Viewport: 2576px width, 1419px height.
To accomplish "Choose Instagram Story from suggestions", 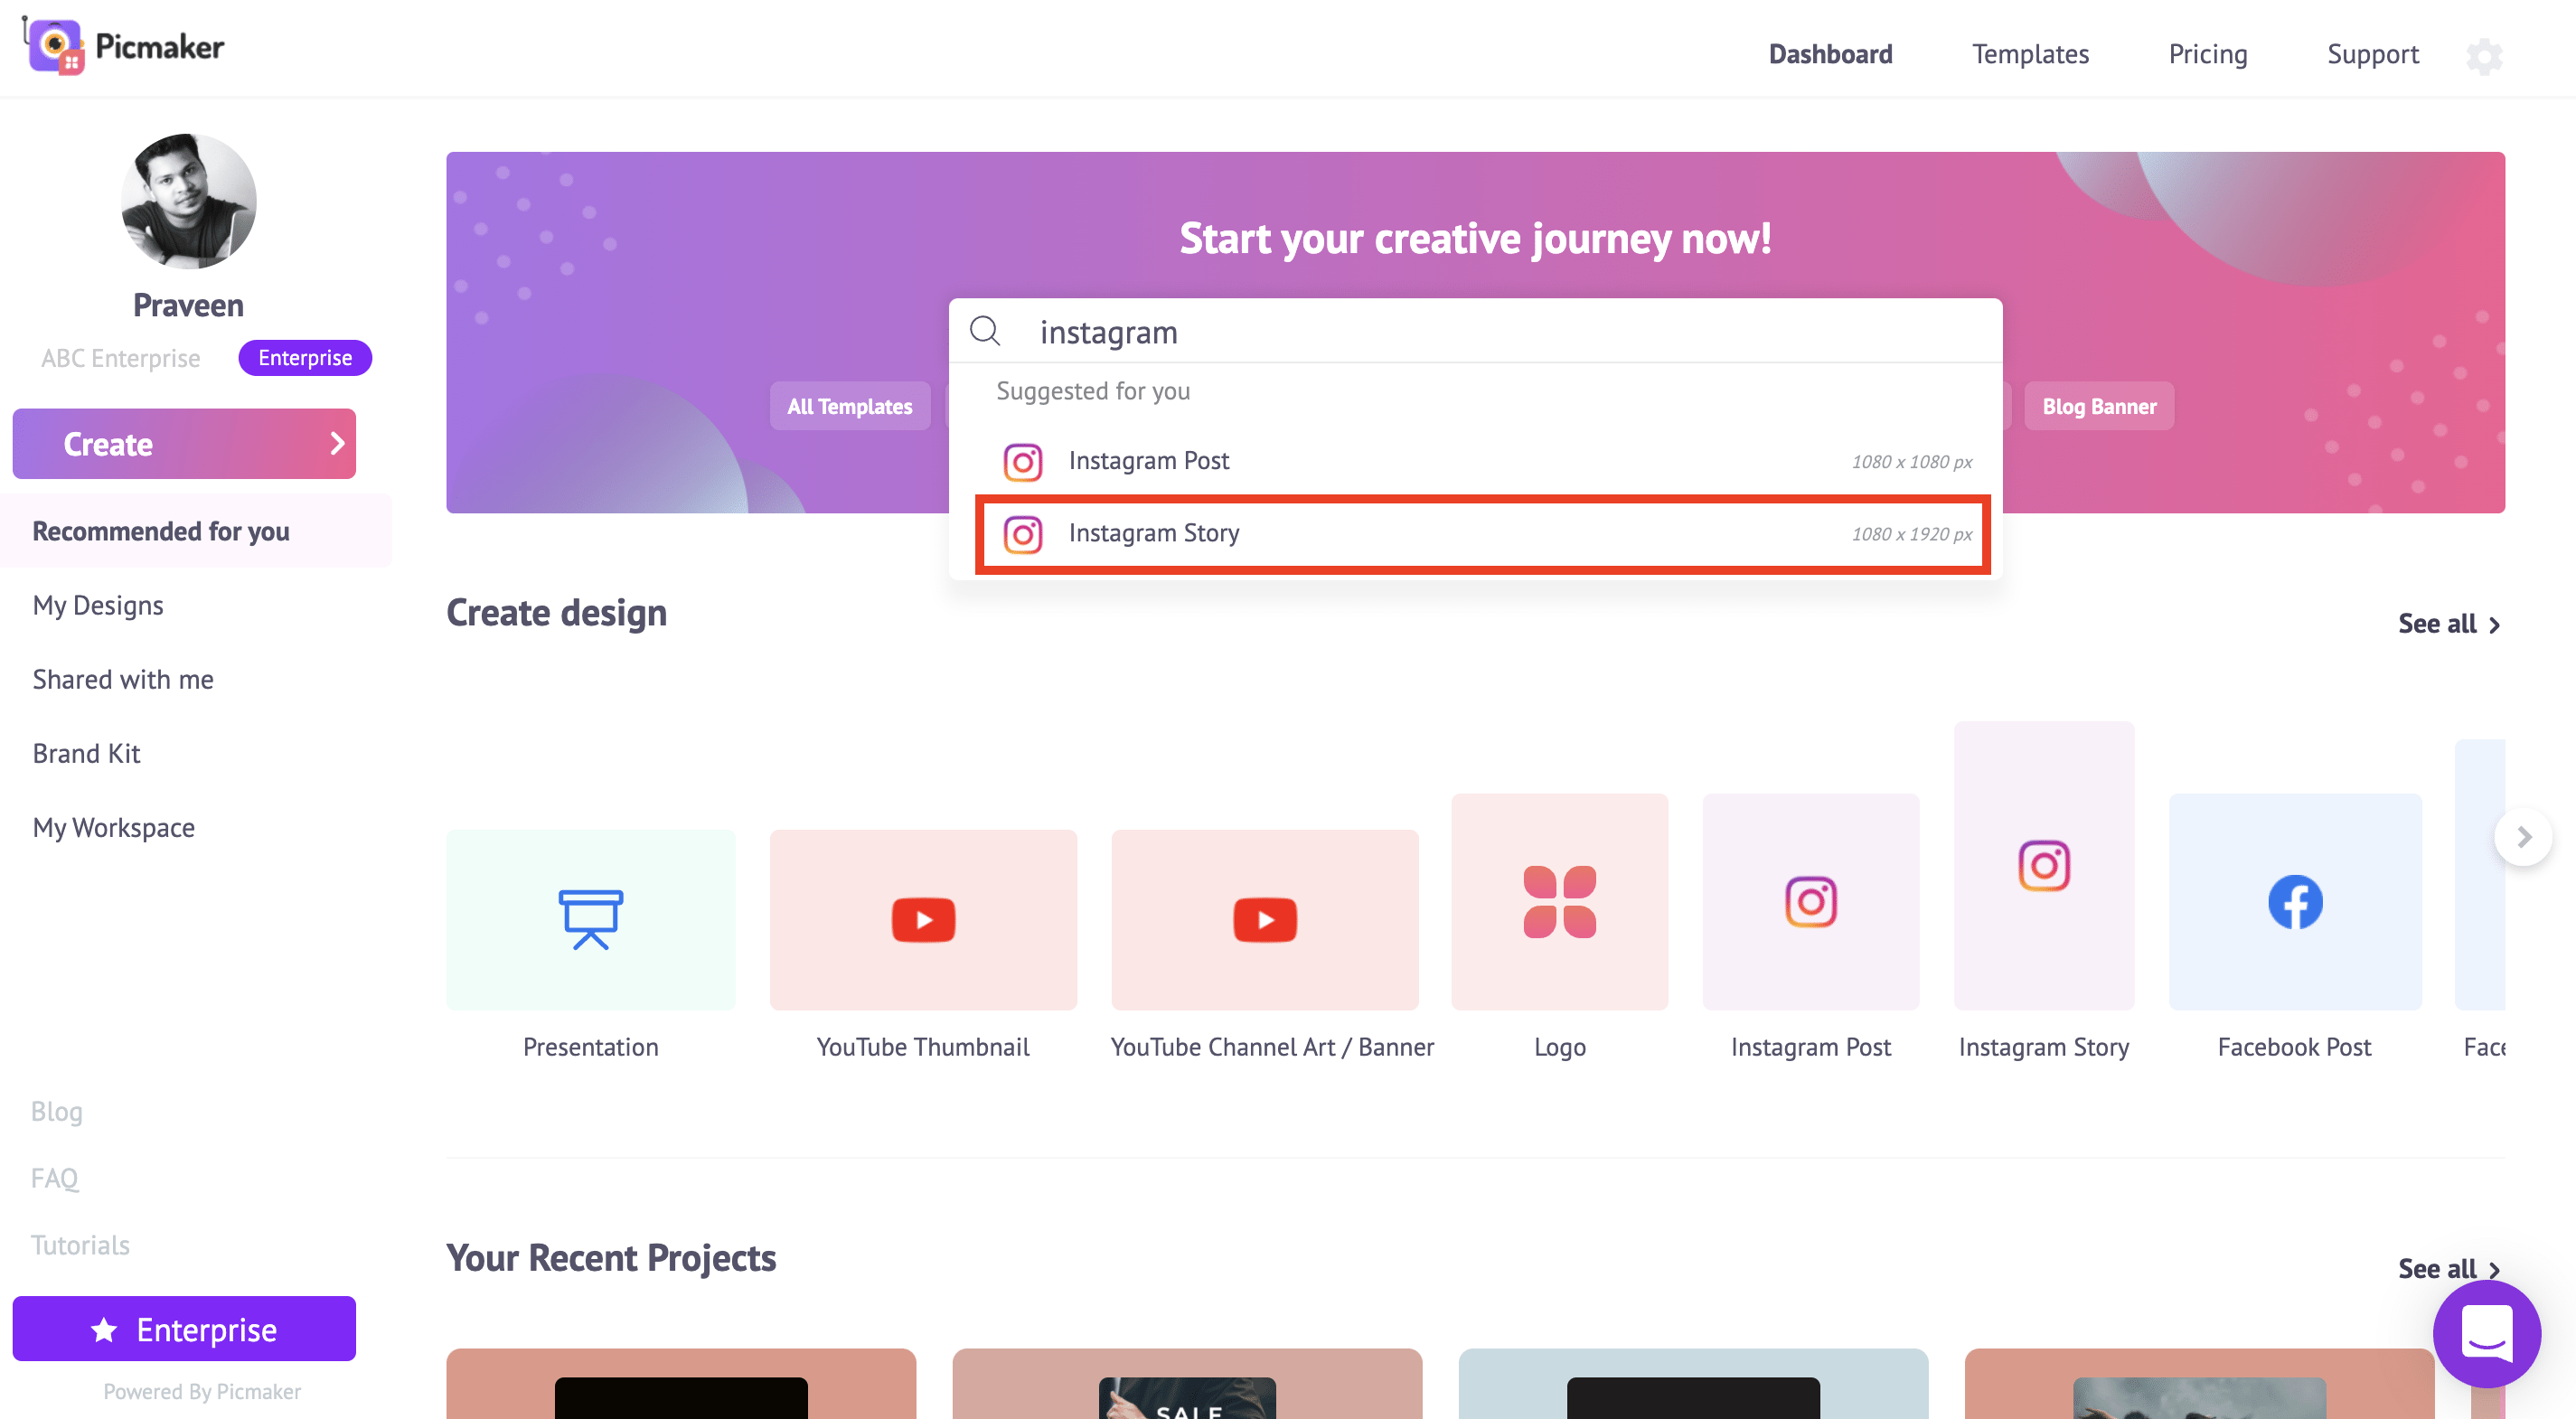I will [x=1483, y=534].
